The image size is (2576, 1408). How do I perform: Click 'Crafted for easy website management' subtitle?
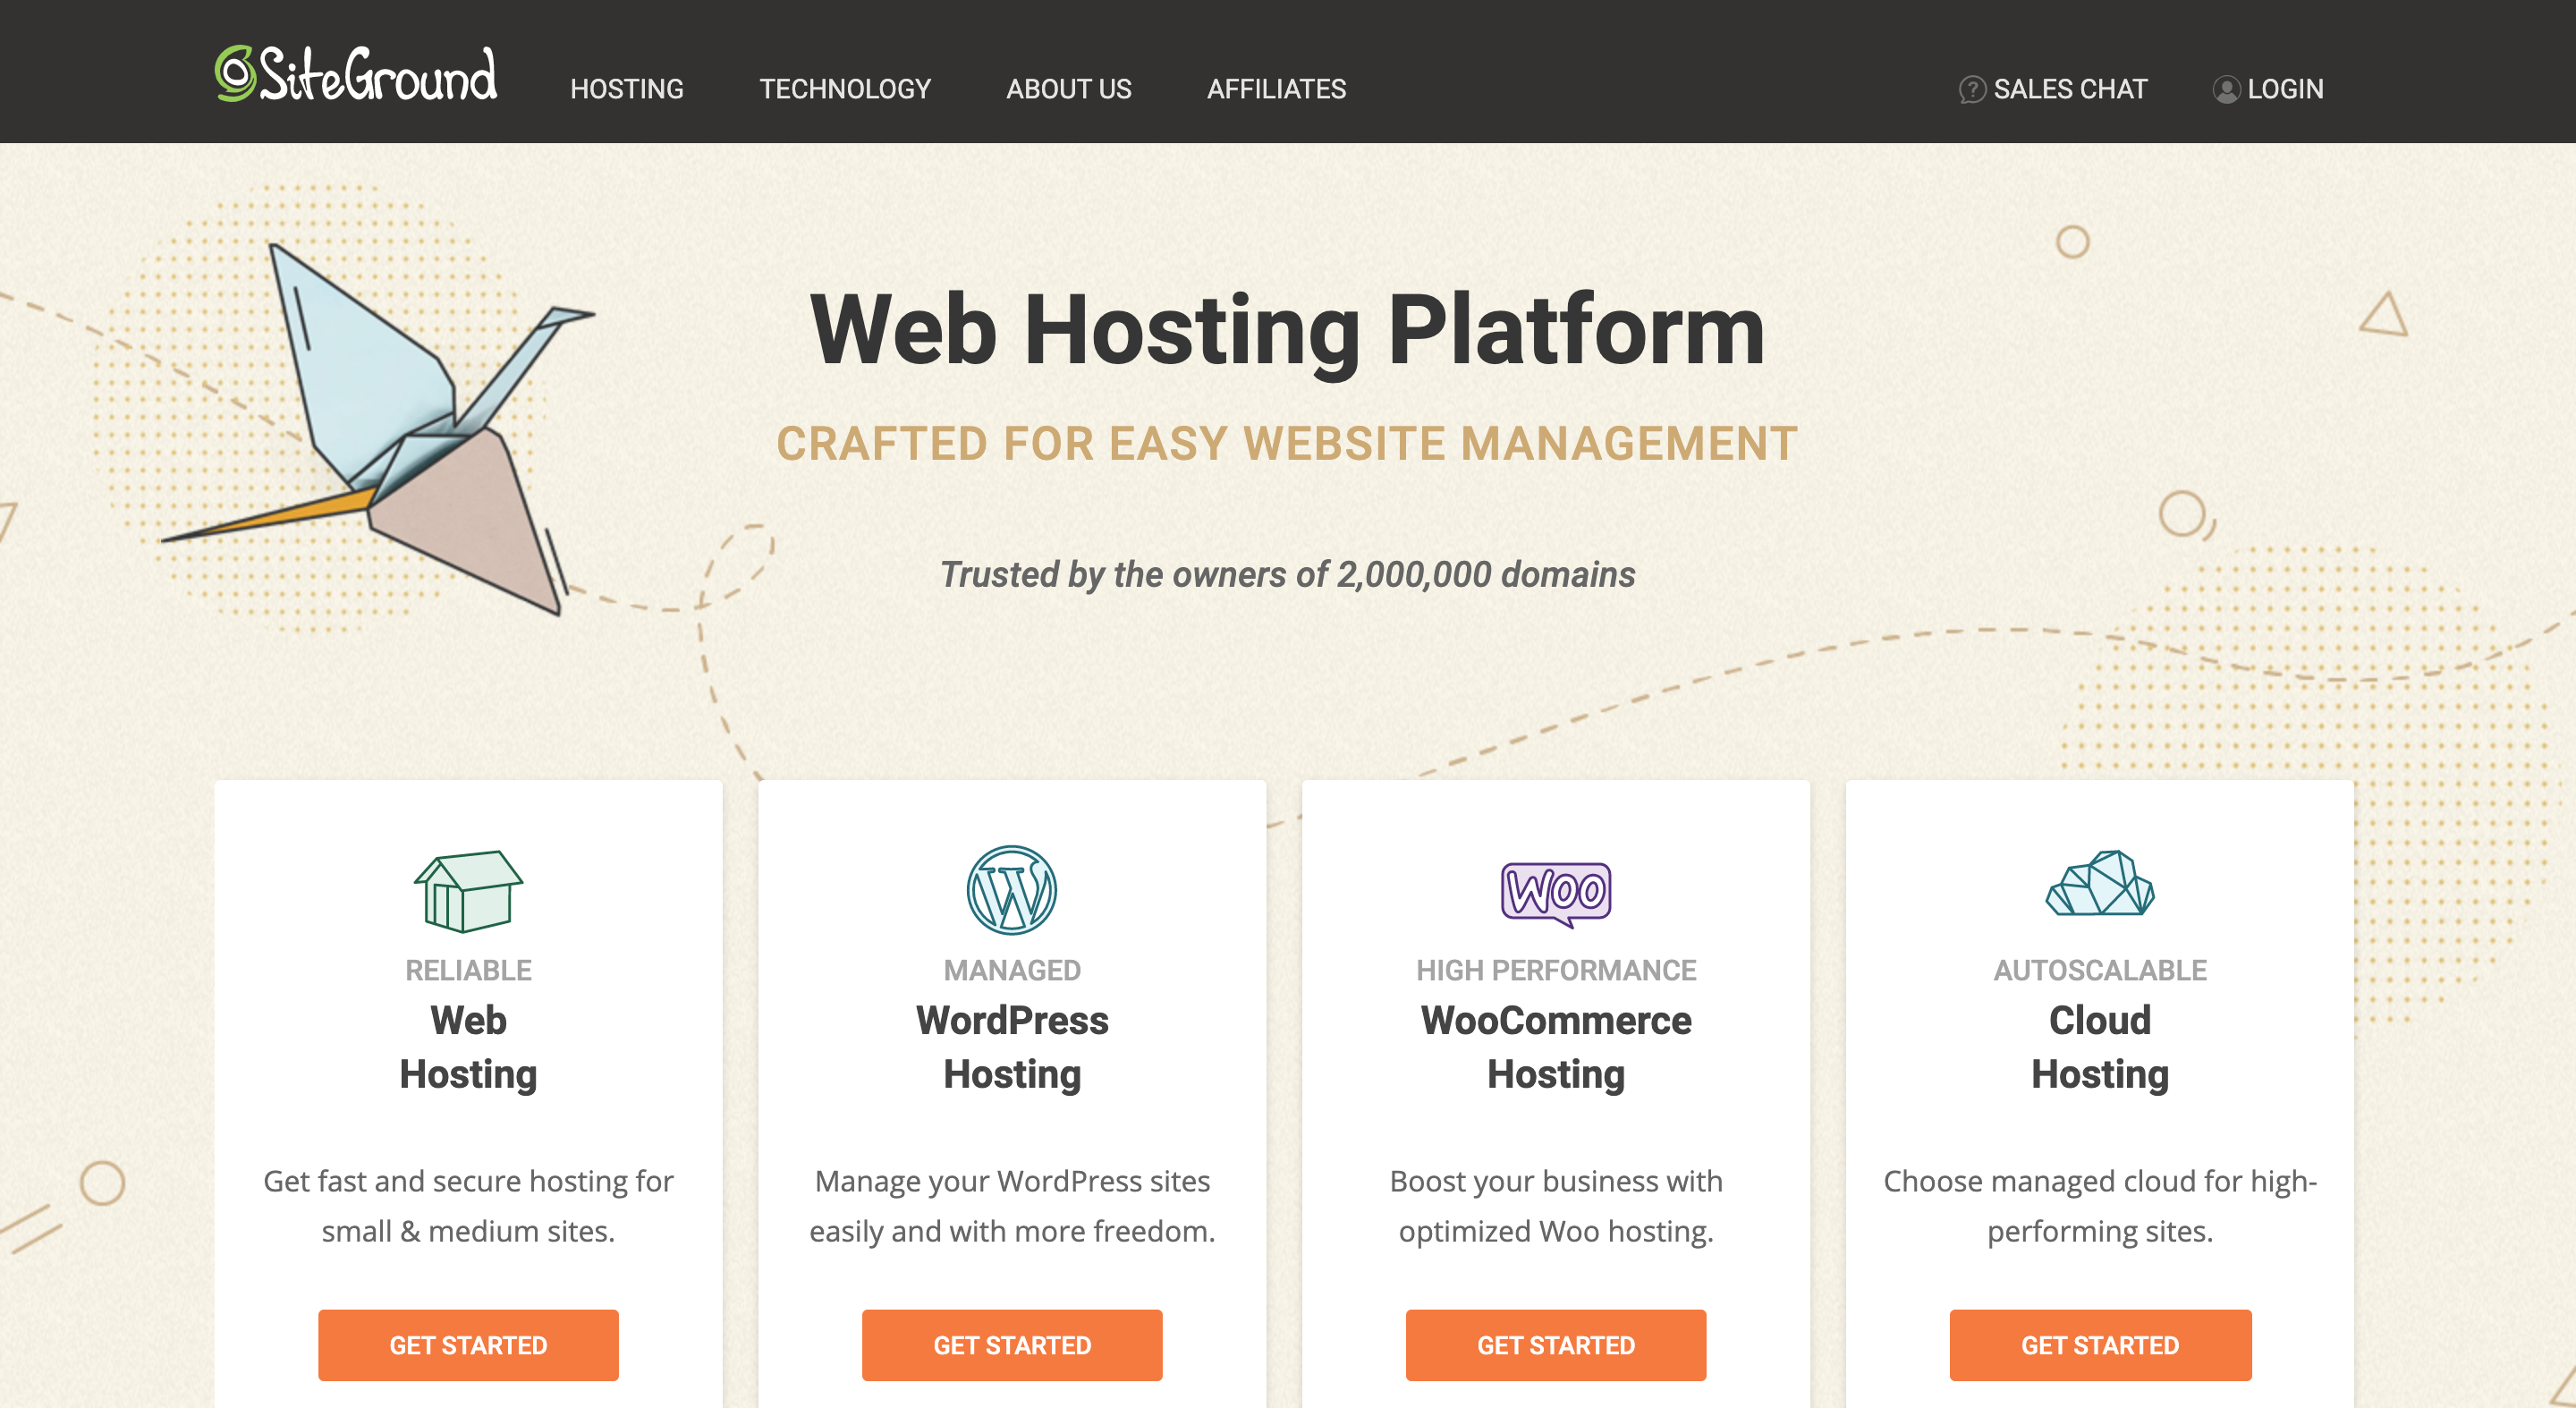pyautogui.click(x=1287, y=443)
